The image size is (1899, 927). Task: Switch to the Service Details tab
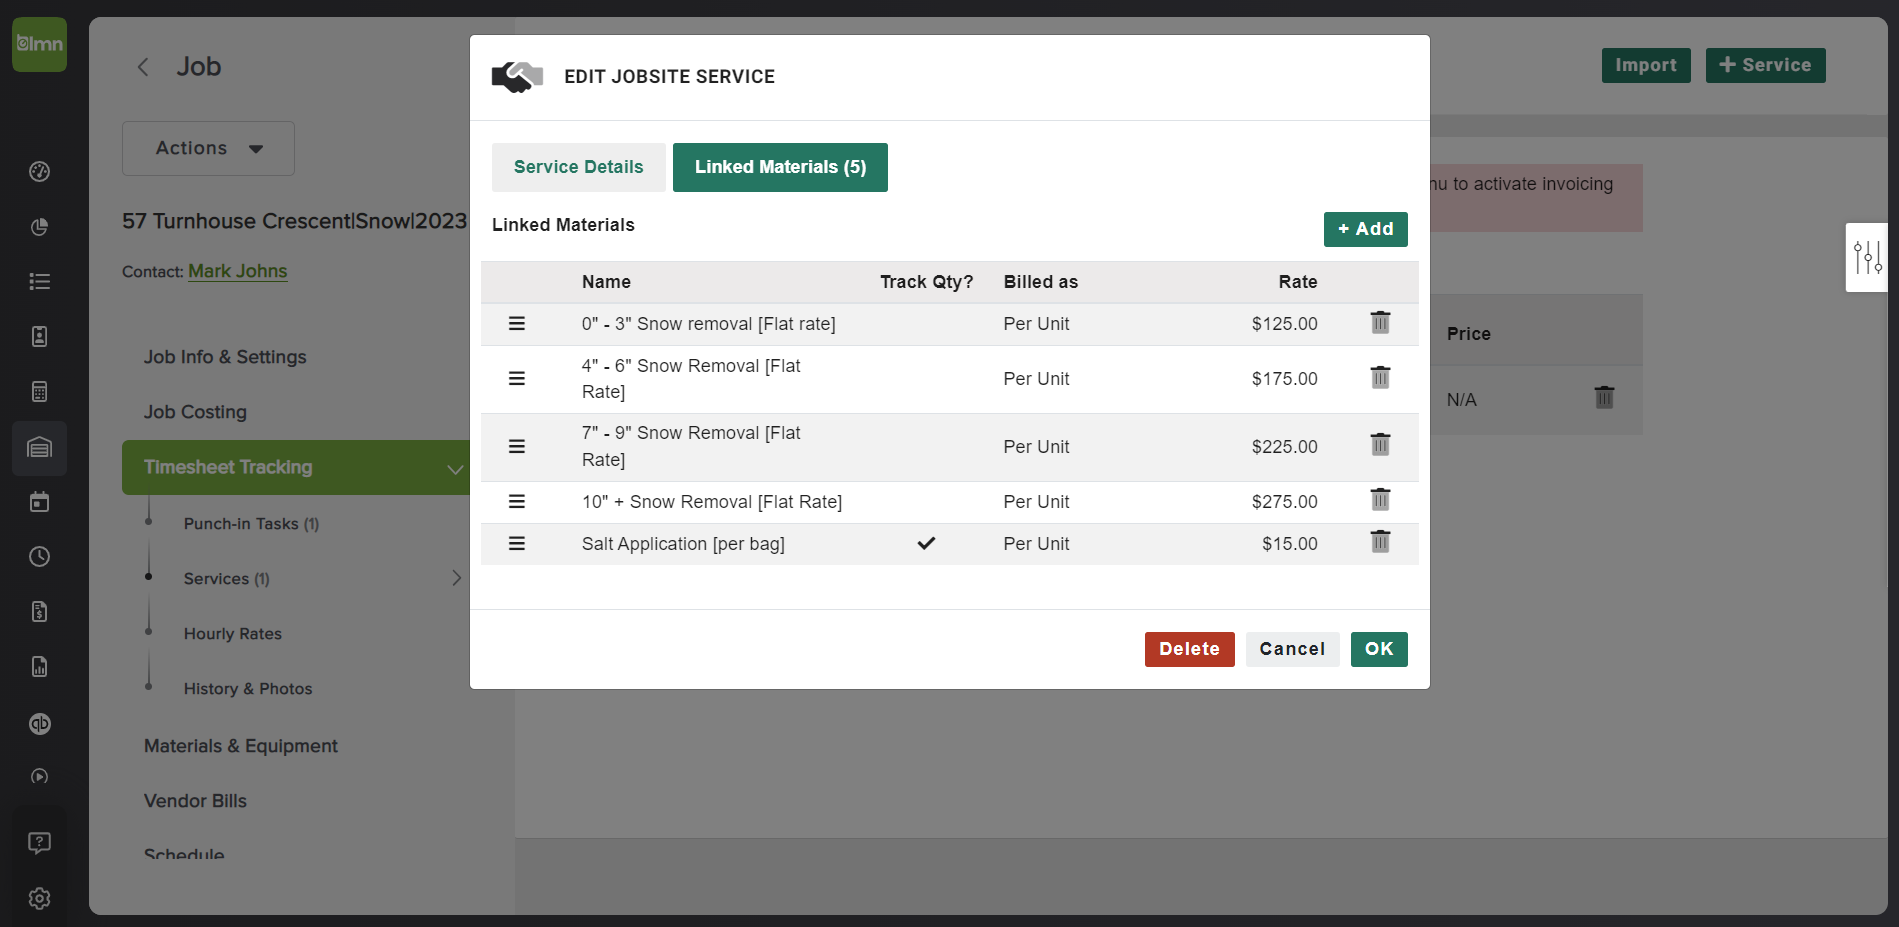[578, 167]
